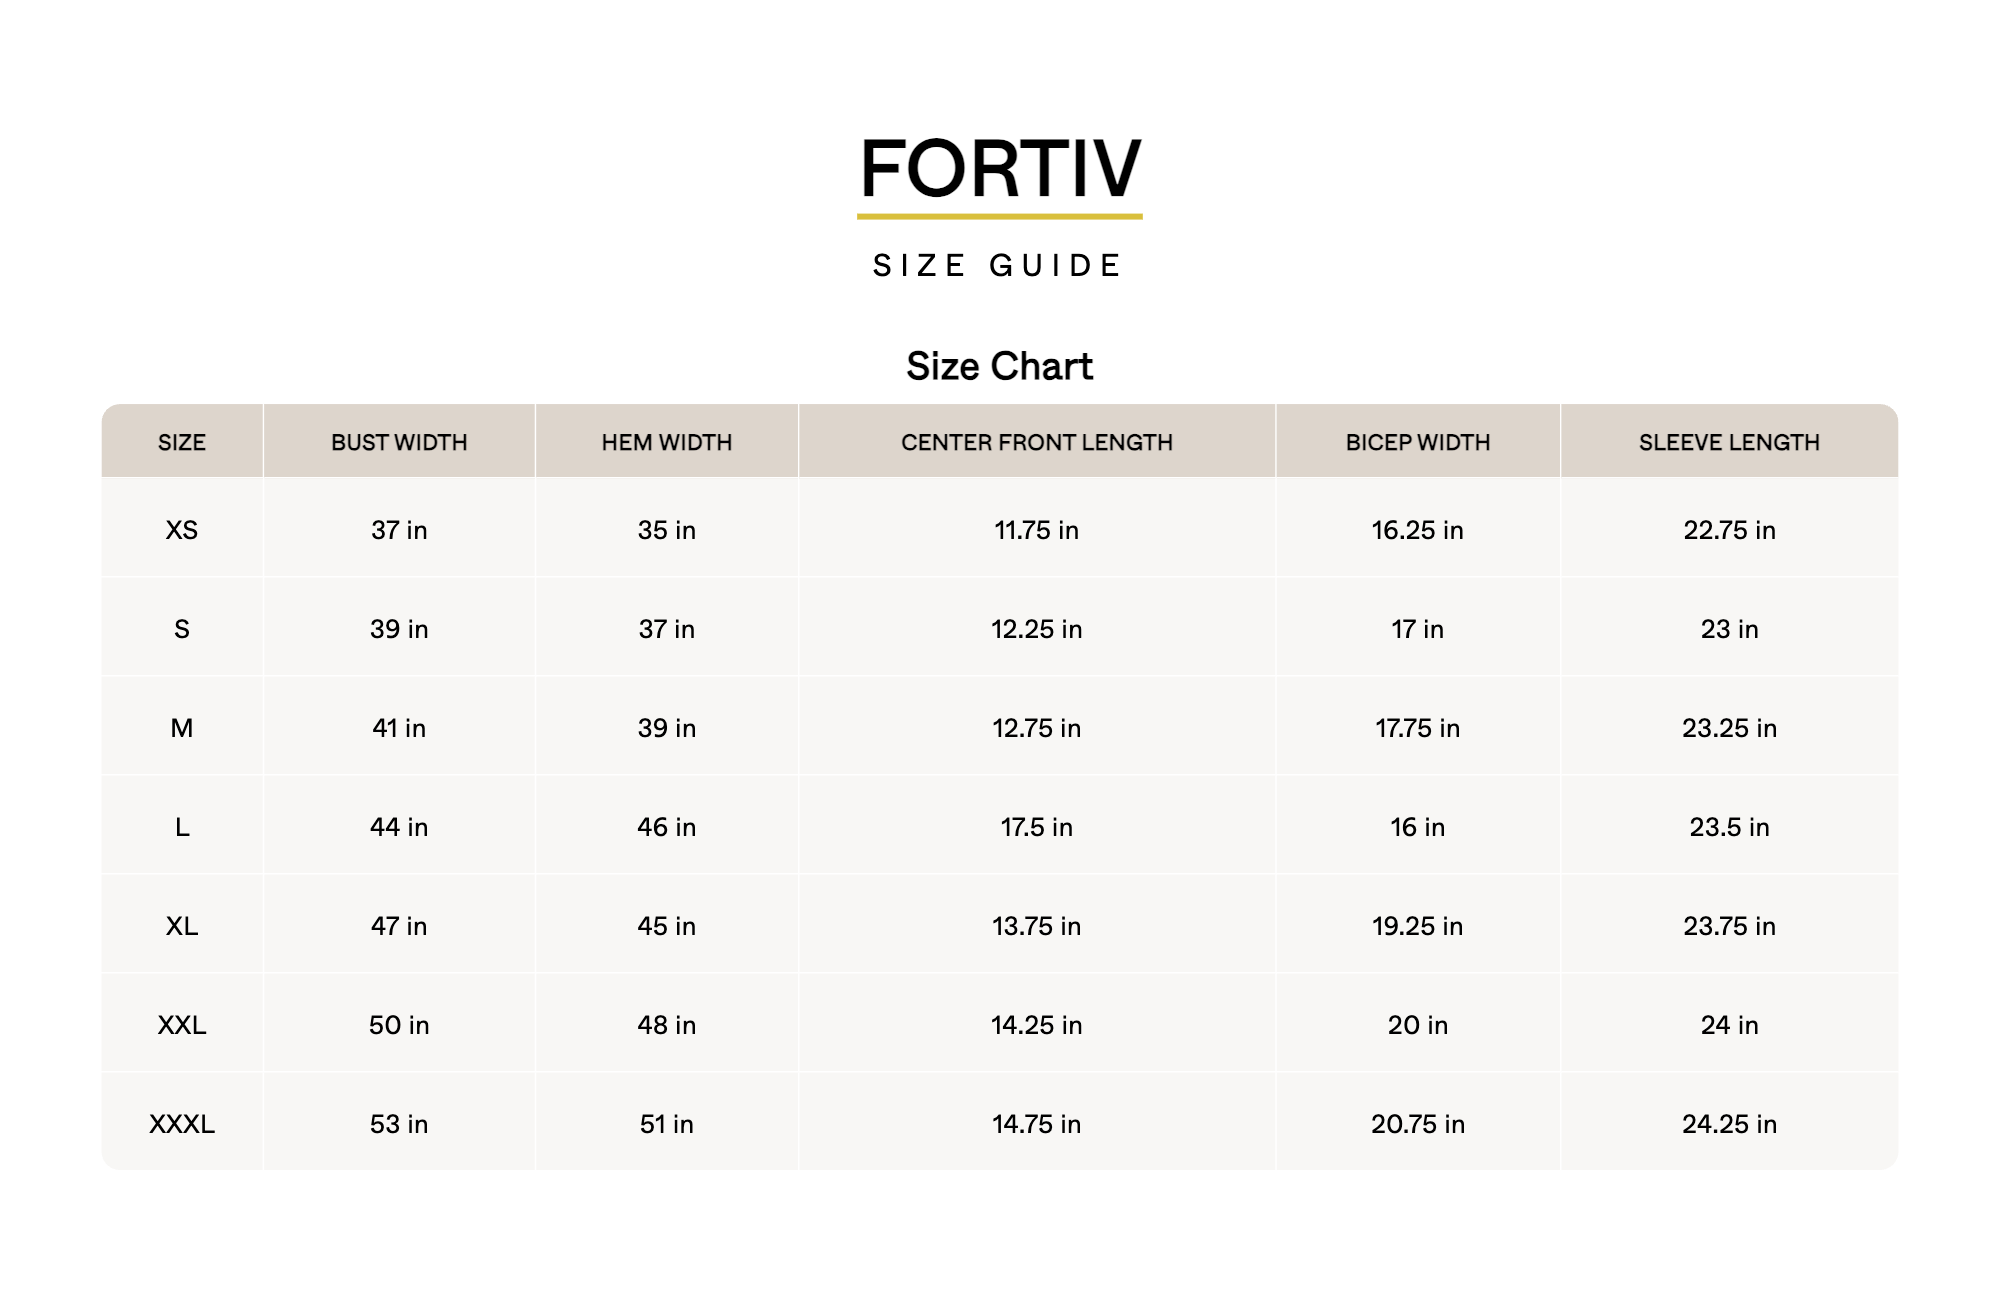Select the 46 in hem width cell
The image size is (2000, 1302).
coord(667,827)
